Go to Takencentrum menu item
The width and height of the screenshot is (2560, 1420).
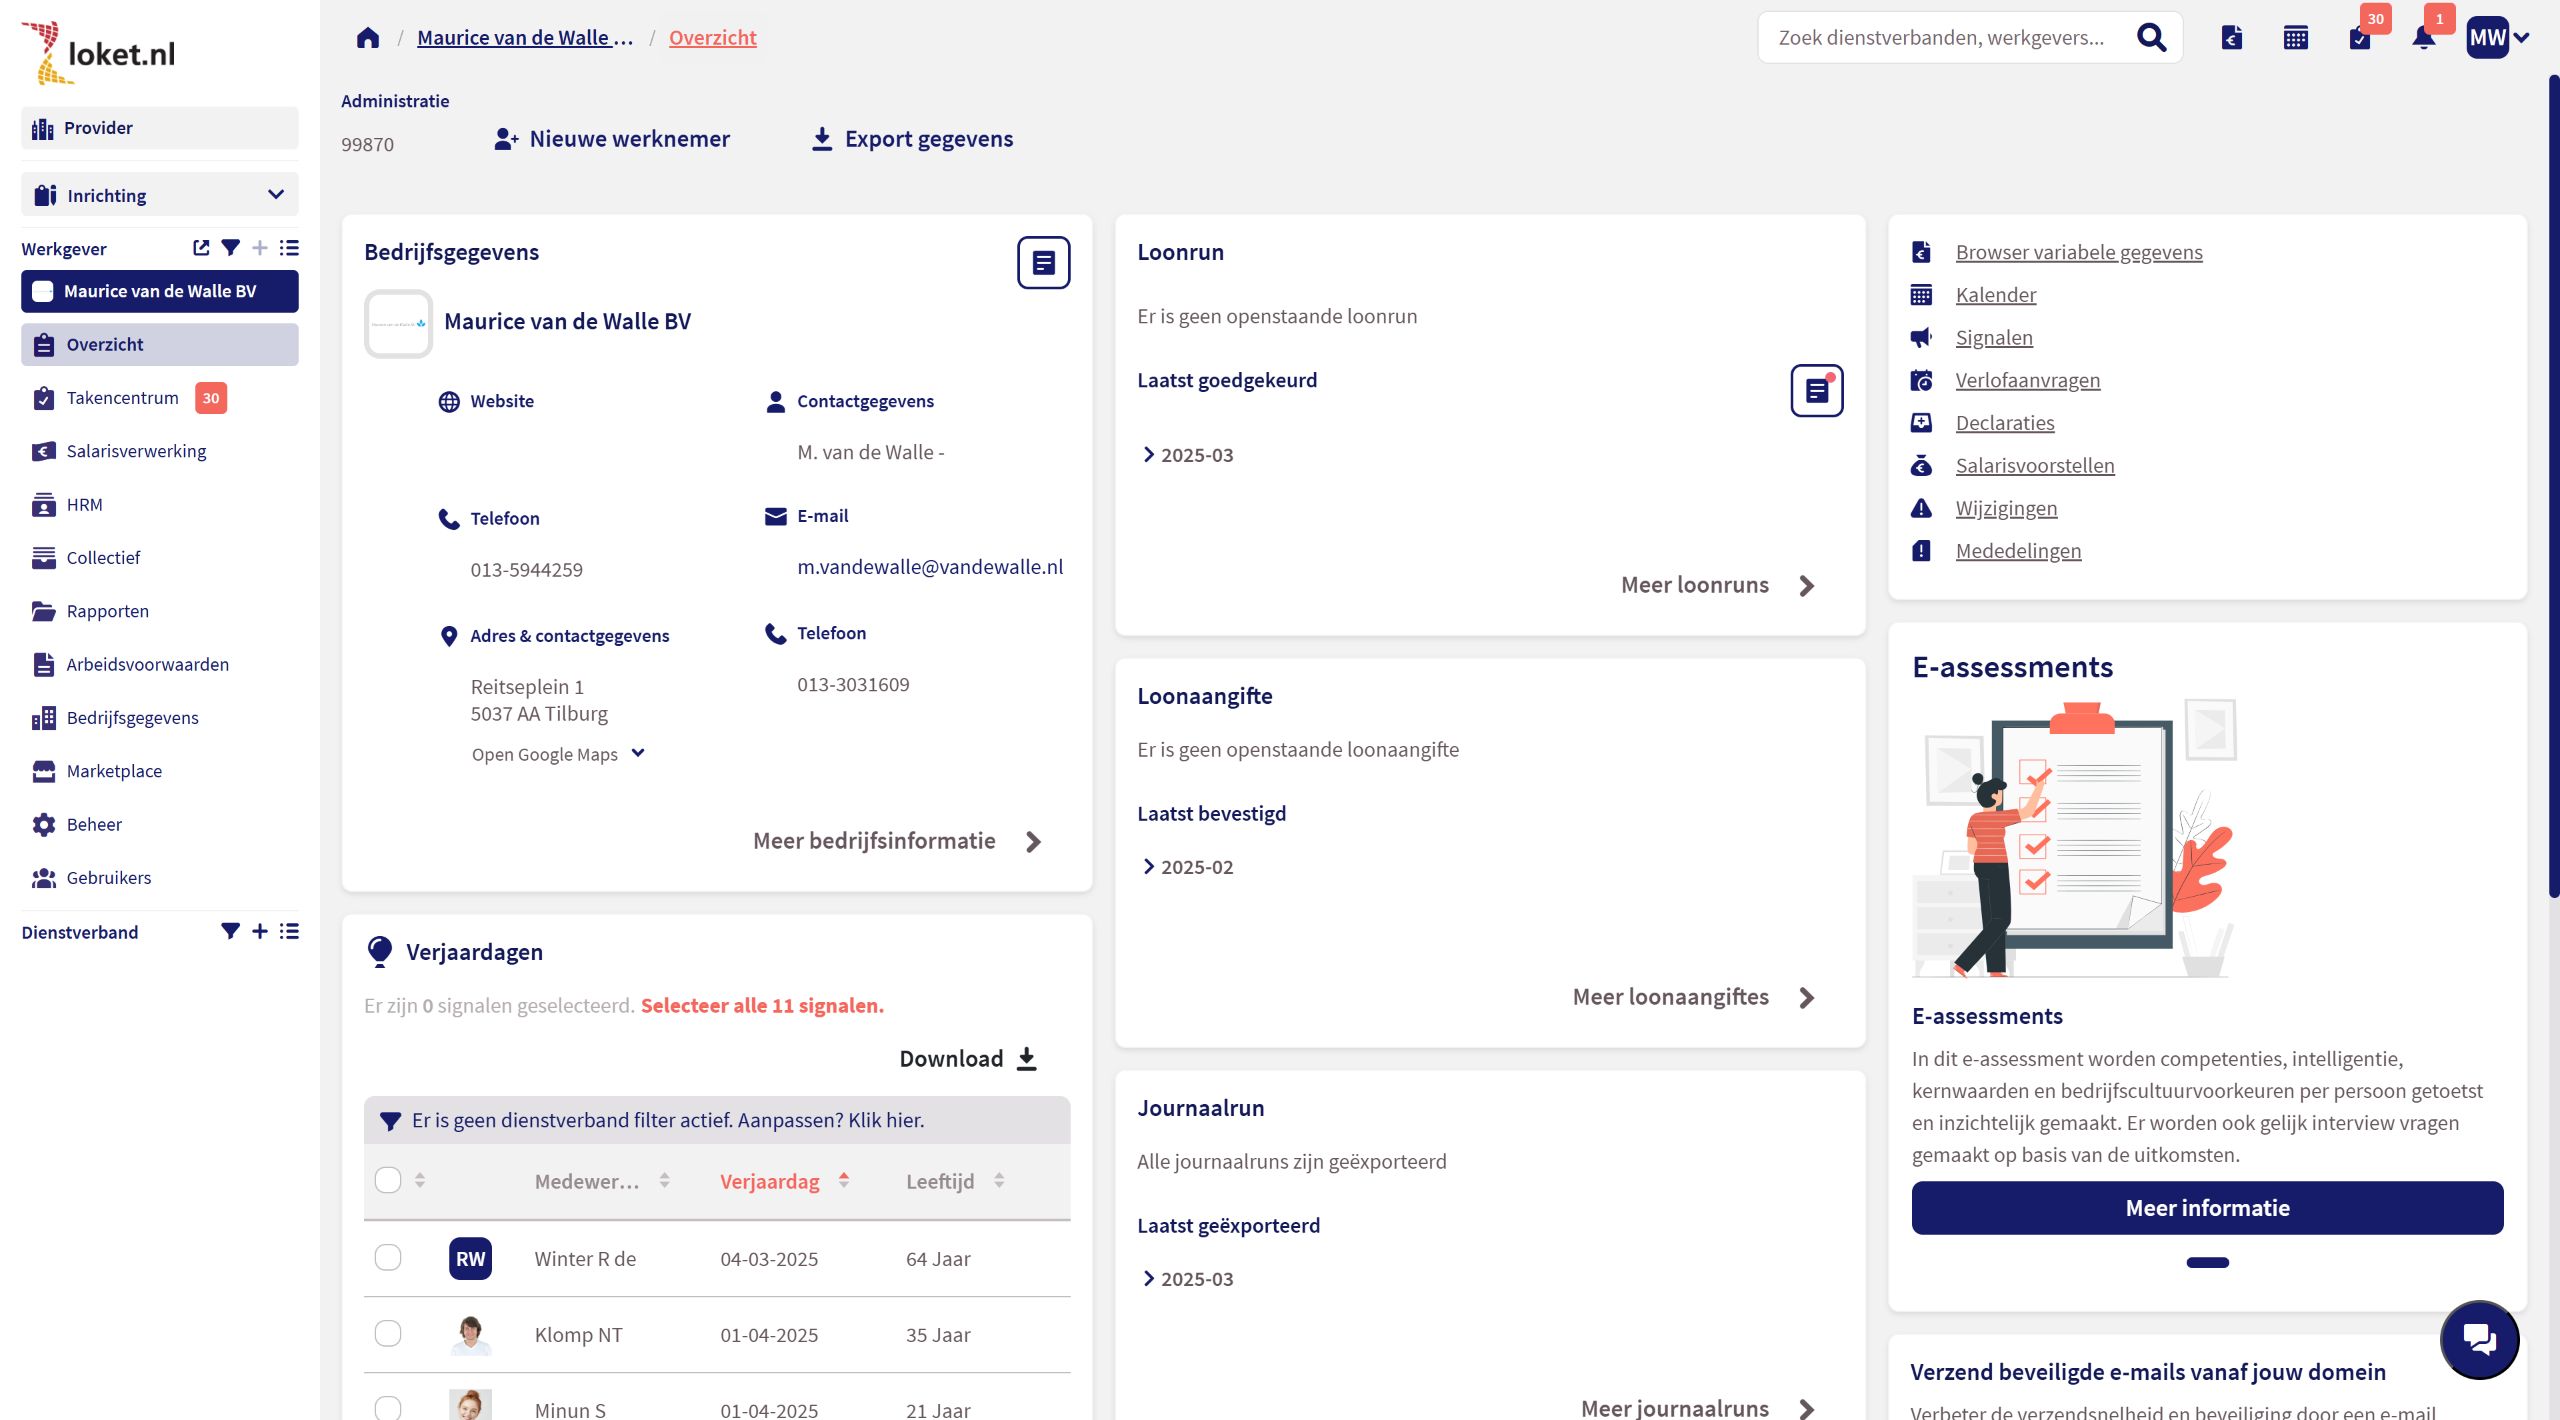pyautogui.click(x=122, y=398)
